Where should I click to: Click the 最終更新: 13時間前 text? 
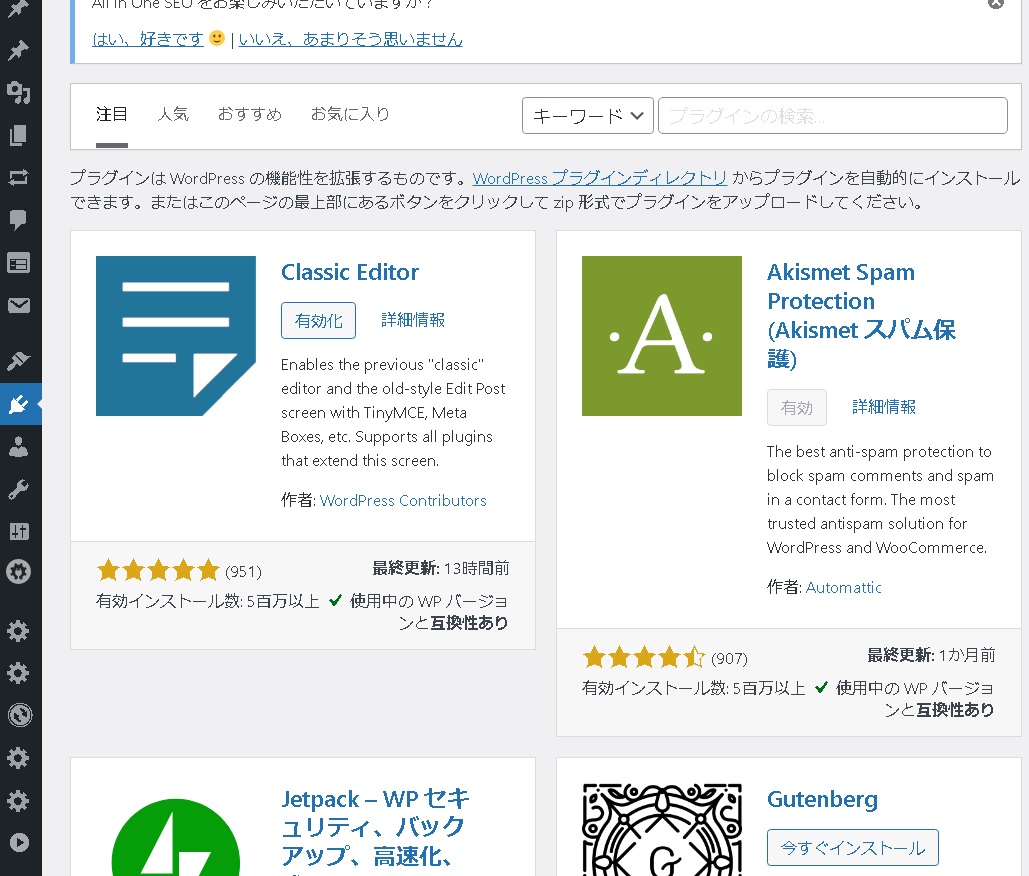pos(441,568)
